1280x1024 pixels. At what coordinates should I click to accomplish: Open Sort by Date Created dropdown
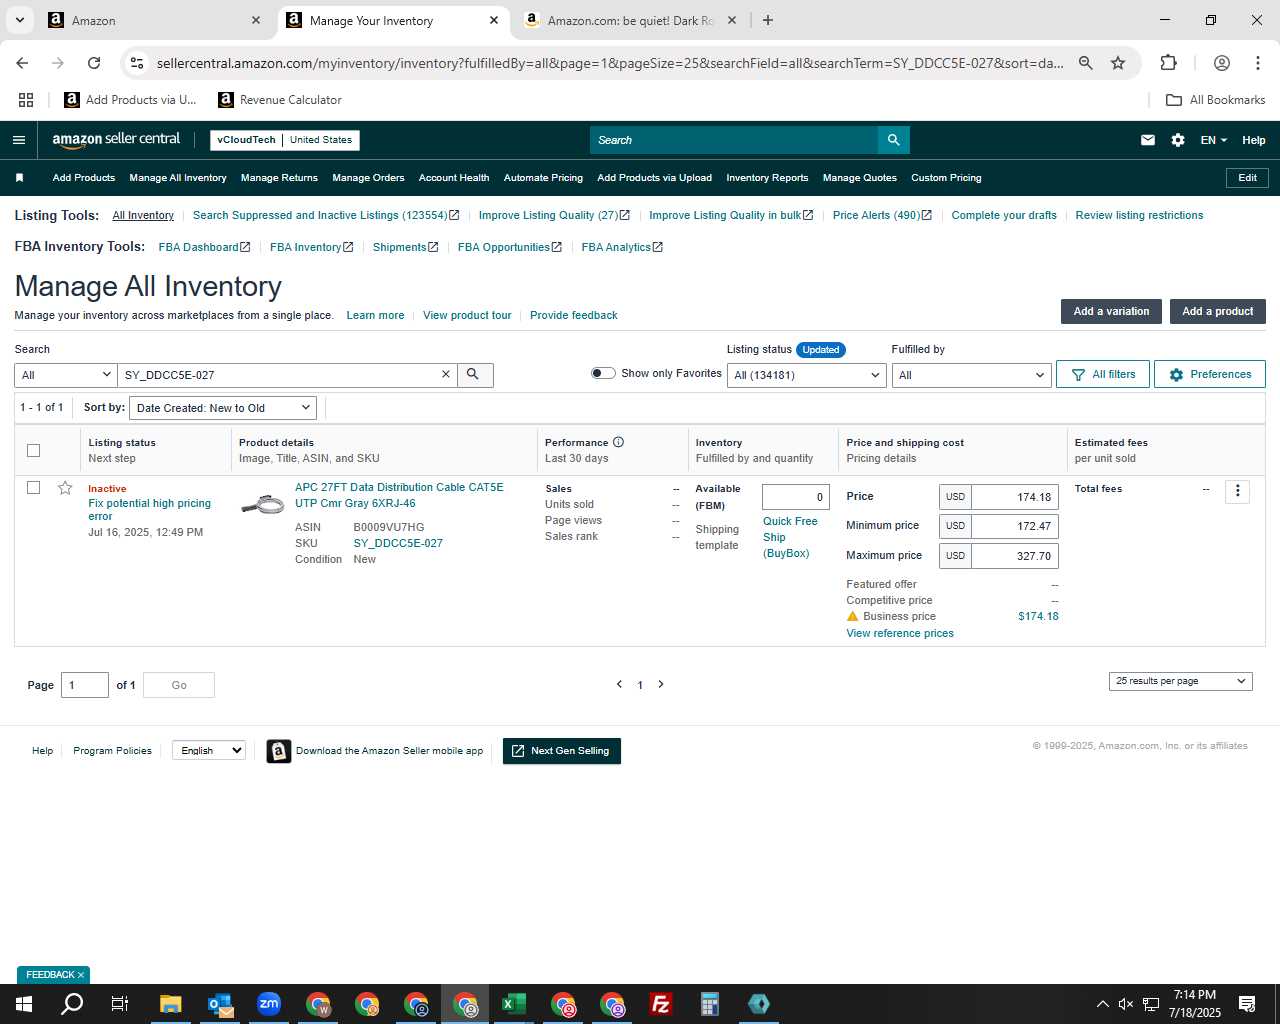[223, 408]
